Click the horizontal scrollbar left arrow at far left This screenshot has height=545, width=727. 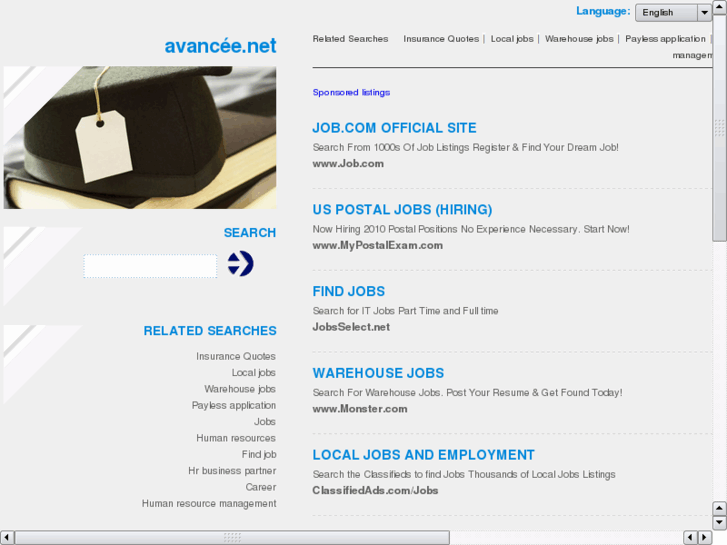tap(6, 537)
